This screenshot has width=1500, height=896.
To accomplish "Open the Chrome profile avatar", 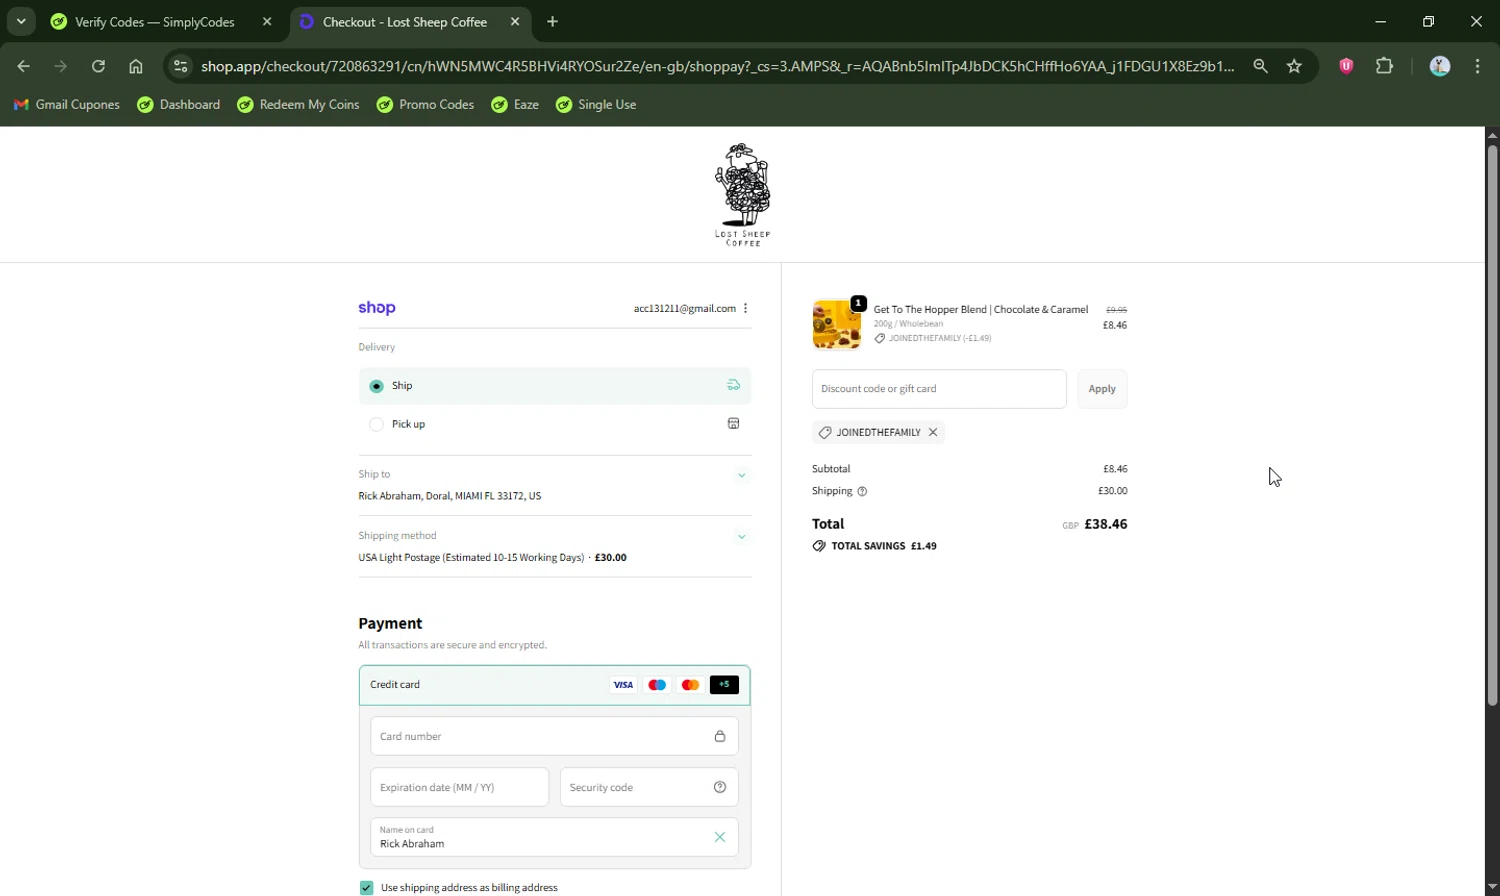I will tap(1440, 66).
